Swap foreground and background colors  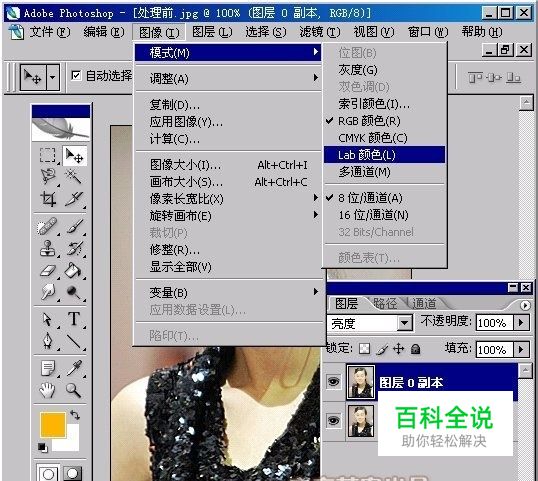[x=75, y=415]
